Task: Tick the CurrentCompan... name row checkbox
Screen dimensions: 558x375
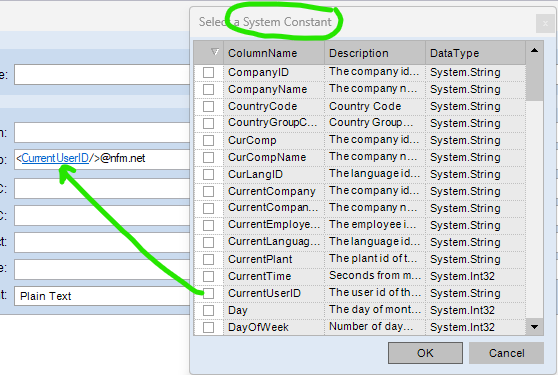Action: pos(209,208)
